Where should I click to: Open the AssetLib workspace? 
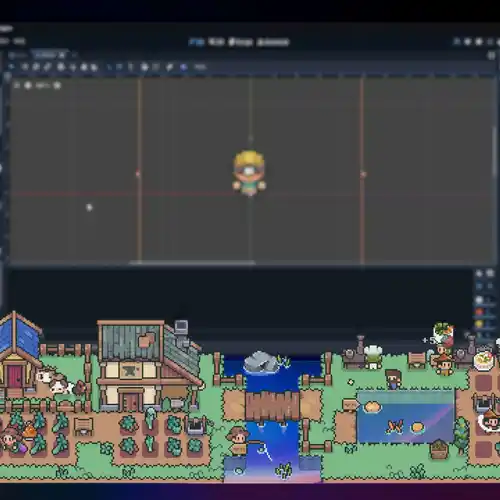(x=273, y=42)
